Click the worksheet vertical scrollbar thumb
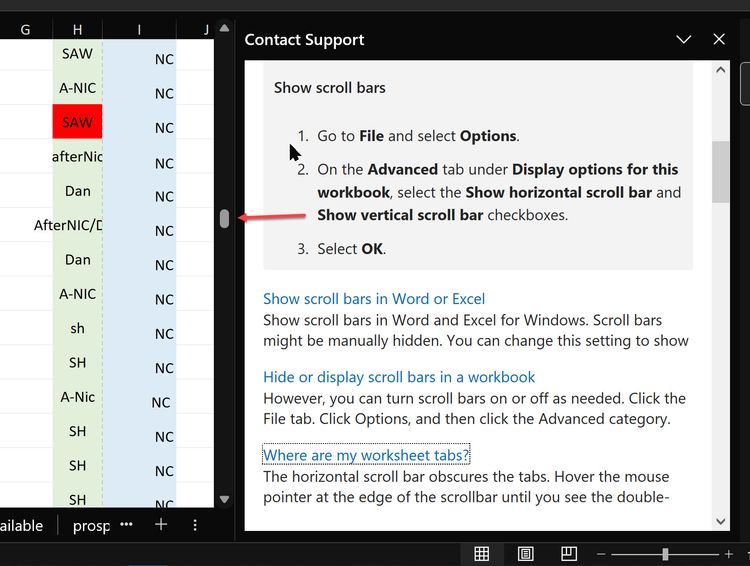 [224, 219]
